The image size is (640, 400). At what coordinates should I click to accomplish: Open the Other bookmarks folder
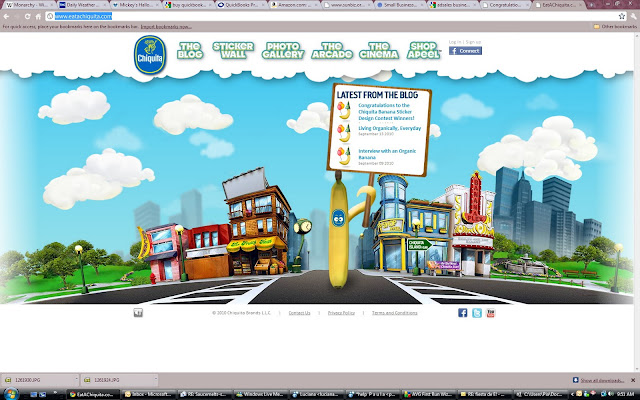pos(615,27)
